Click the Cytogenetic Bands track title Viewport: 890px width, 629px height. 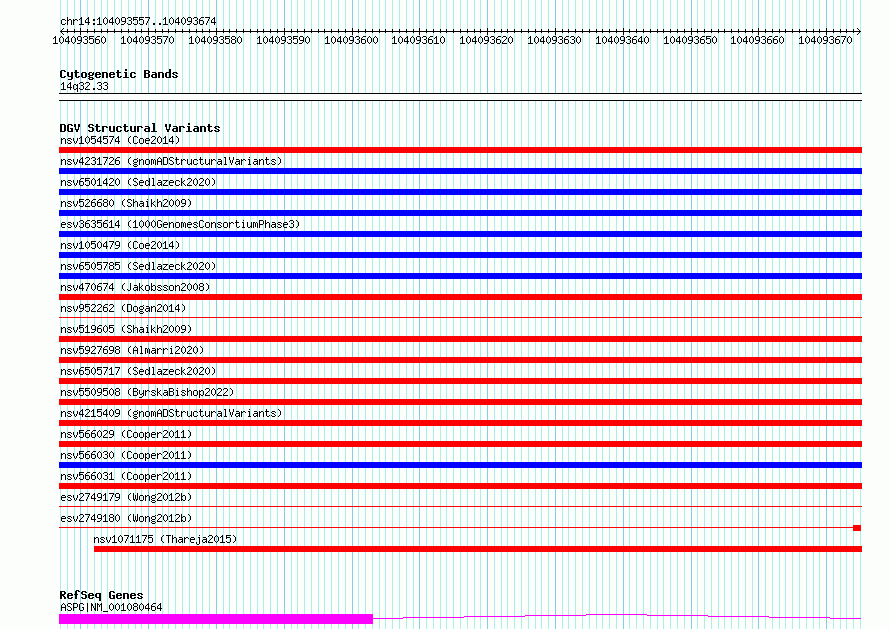pos(119,74)
